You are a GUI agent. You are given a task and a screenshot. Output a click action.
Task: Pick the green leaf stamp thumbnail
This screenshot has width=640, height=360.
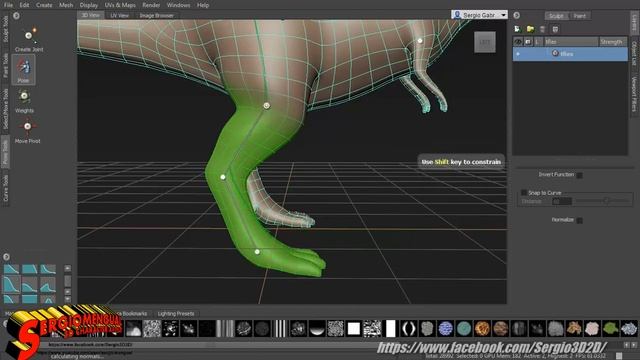[611, 328]
